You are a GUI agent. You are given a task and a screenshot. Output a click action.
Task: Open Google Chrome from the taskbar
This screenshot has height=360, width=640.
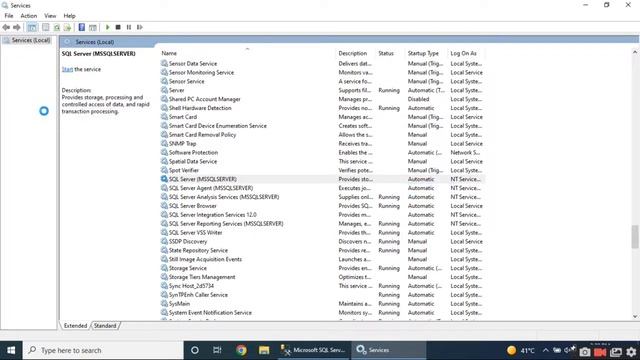[241, 350]
